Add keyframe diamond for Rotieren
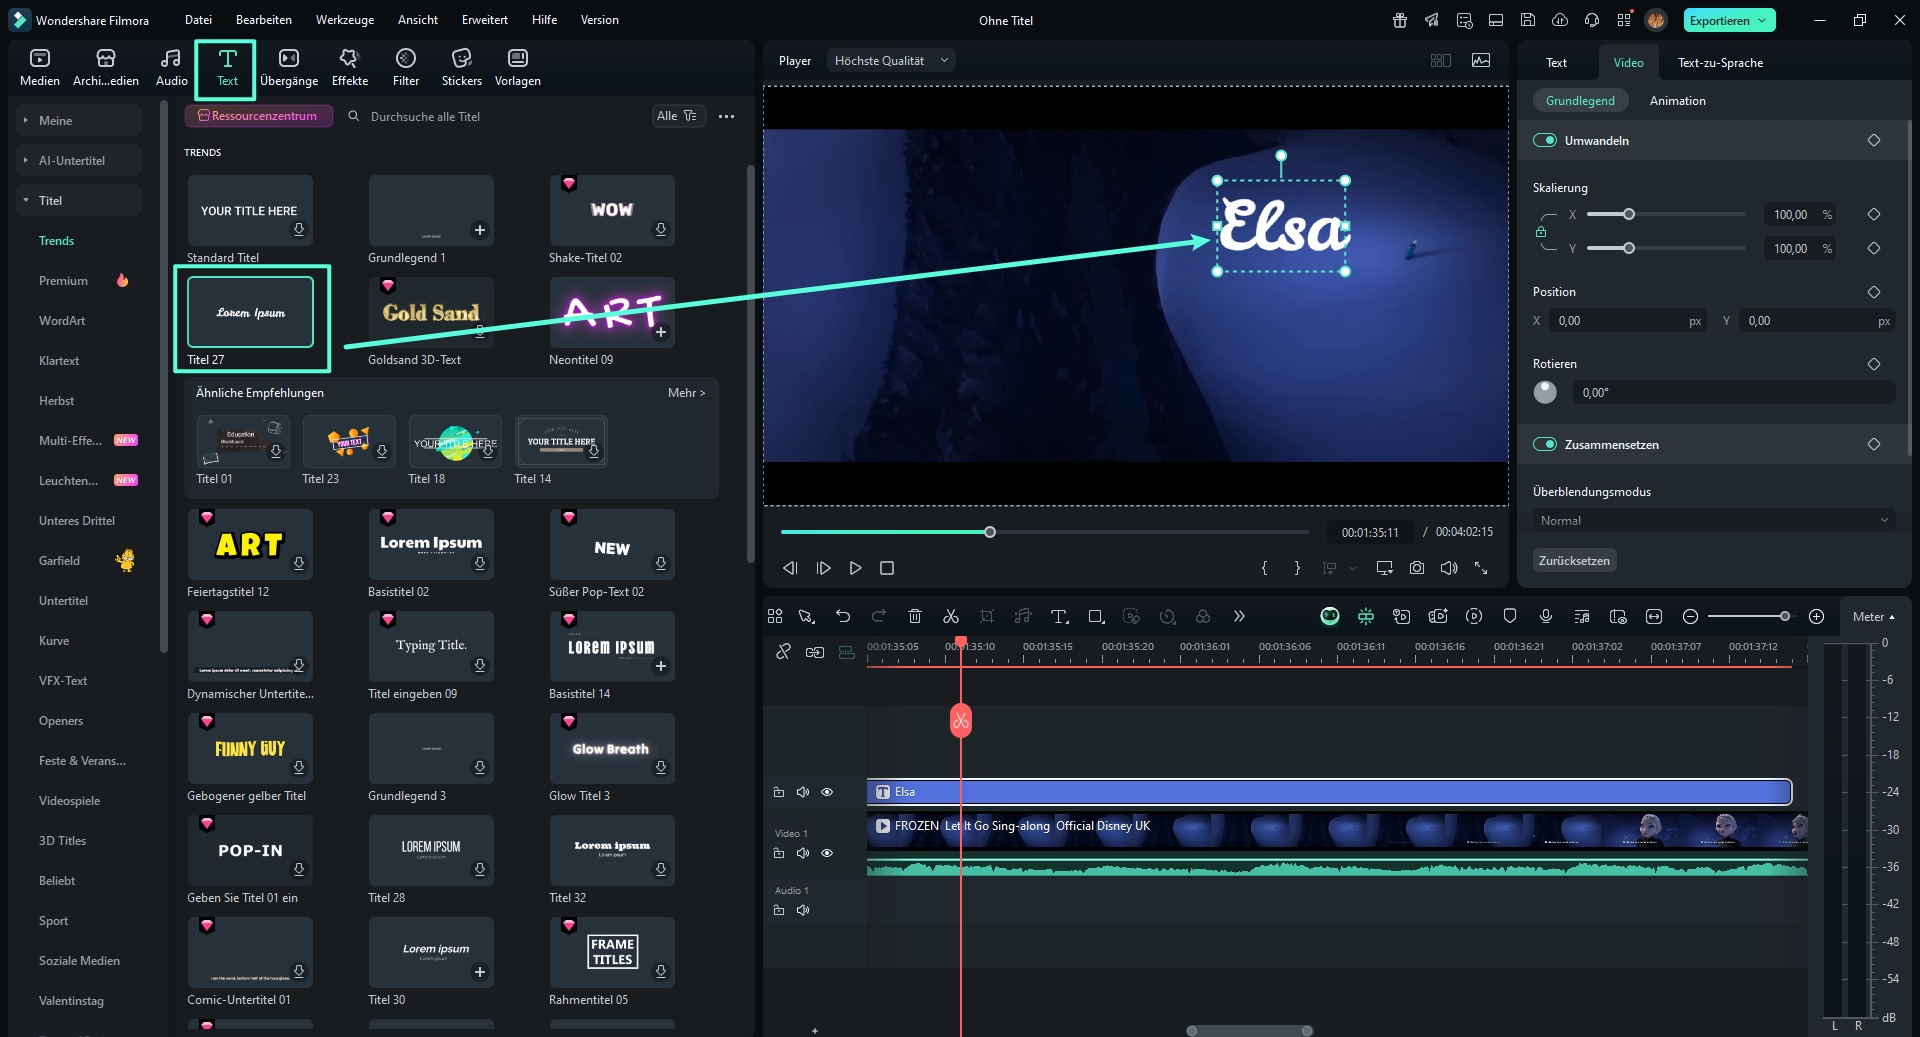 pyautogui.click(x=1874, y=364)
